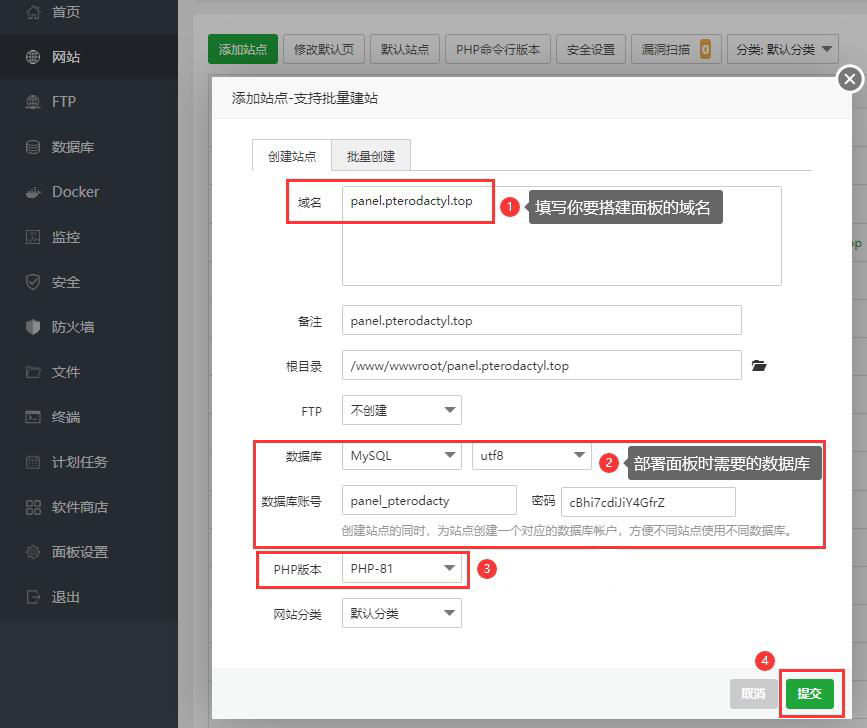Open the 软件商店 (App Store) sidebar item
This screenshot has width=867, height=728.
(x=79, y=507)
